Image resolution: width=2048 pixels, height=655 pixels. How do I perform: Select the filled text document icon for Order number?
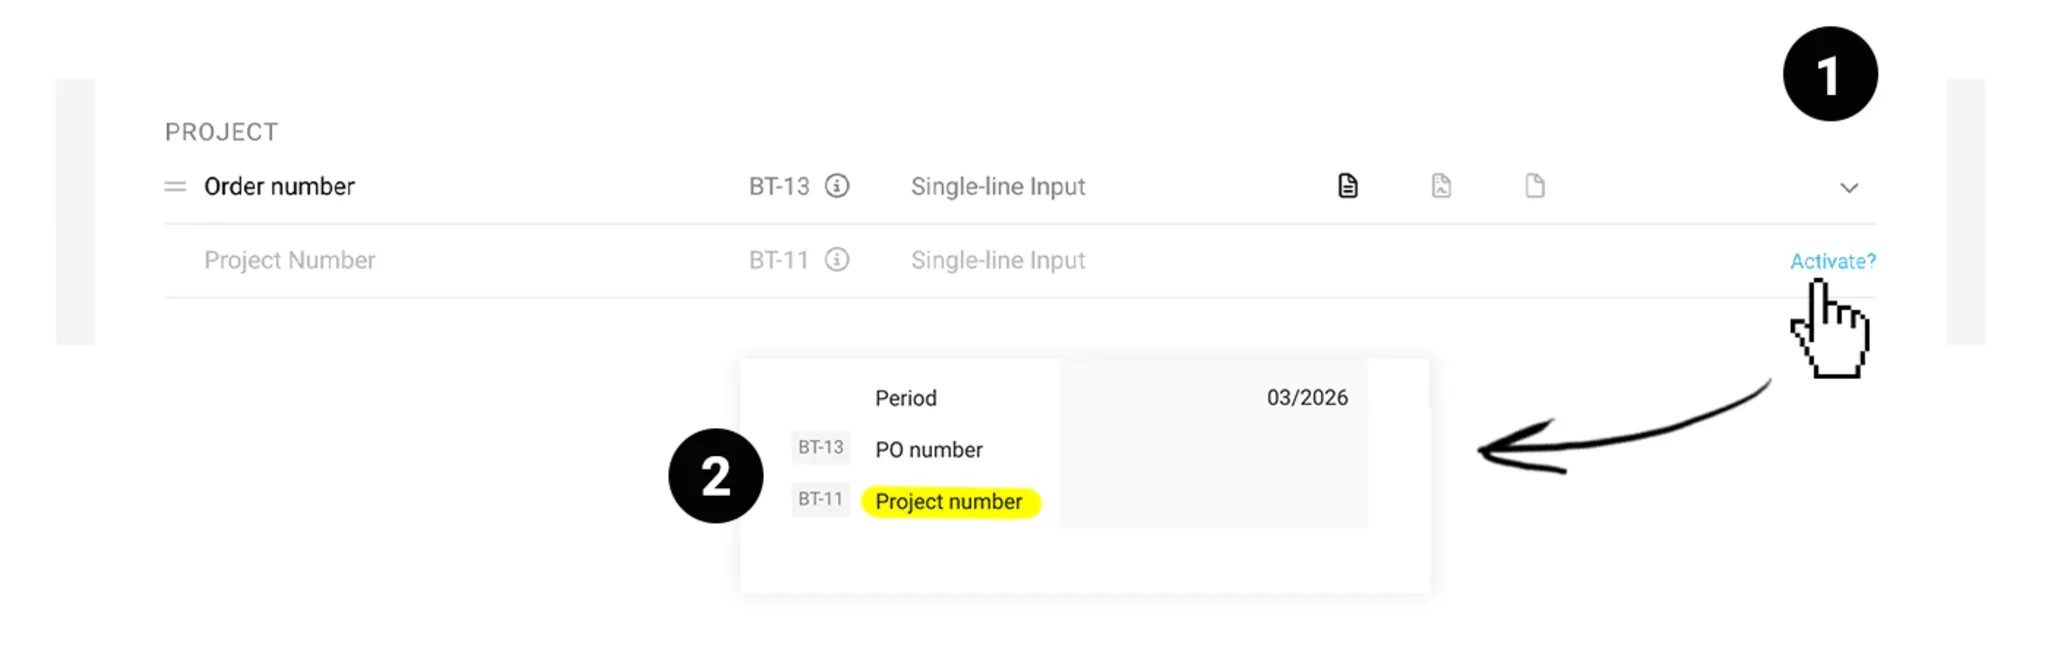tap(1348, 186)
